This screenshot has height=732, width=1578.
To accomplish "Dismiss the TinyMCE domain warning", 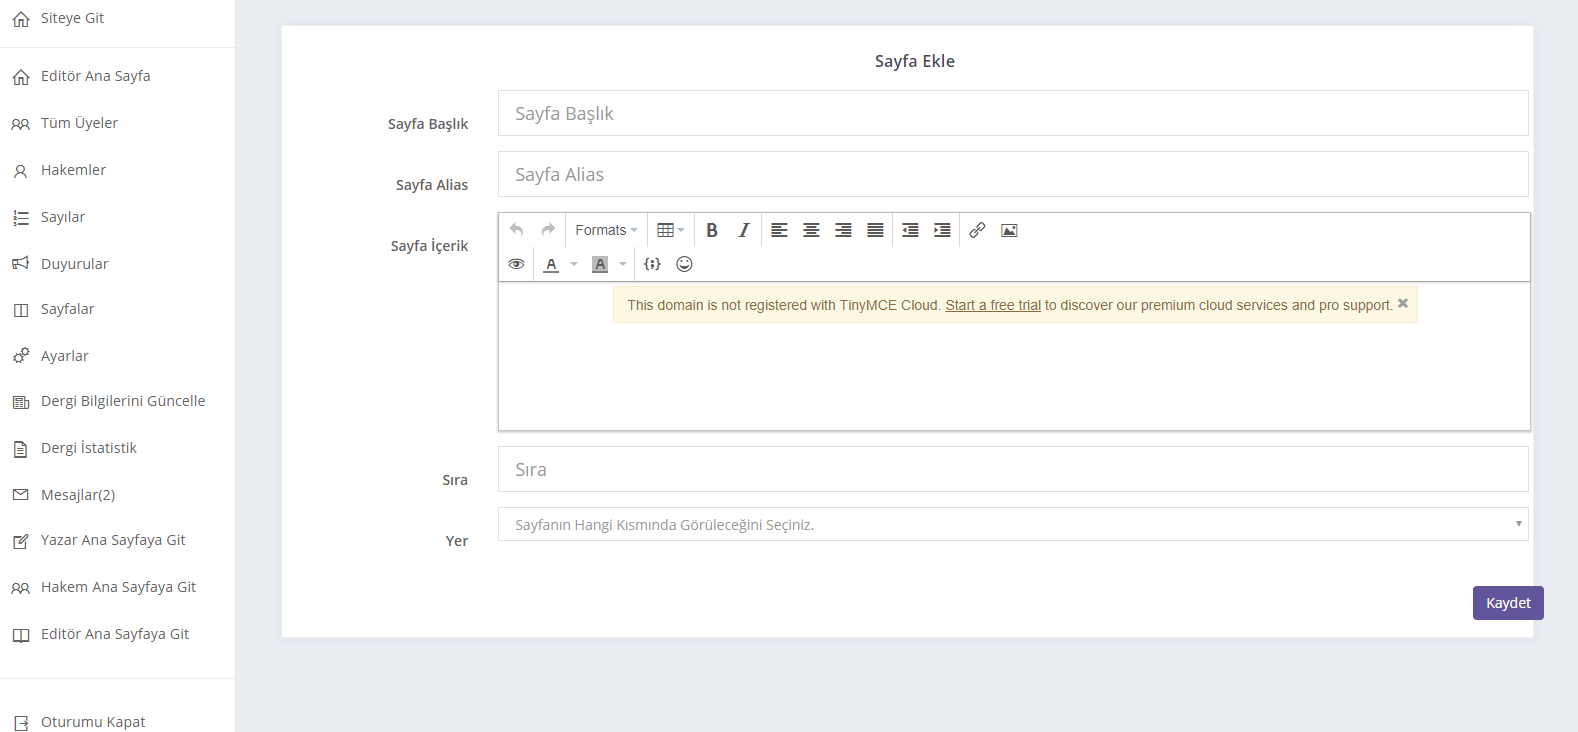I will [x=1403, y=303].
